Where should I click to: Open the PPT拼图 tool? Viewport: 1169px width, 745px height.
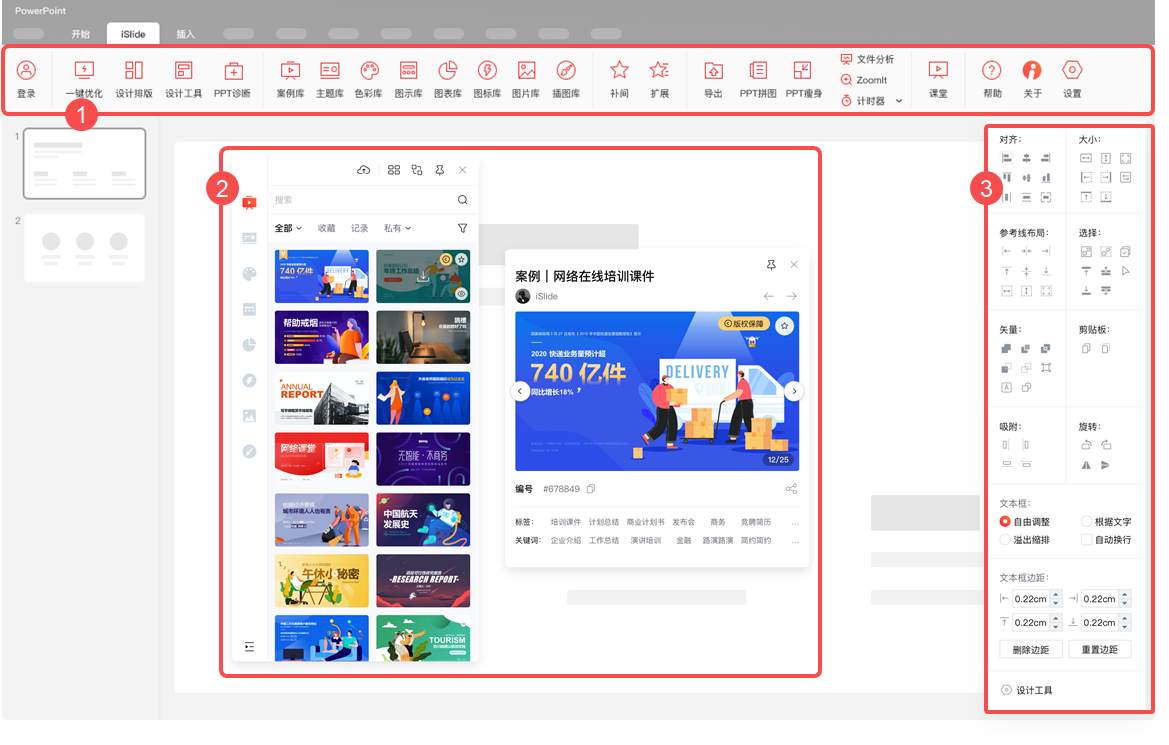758,79
